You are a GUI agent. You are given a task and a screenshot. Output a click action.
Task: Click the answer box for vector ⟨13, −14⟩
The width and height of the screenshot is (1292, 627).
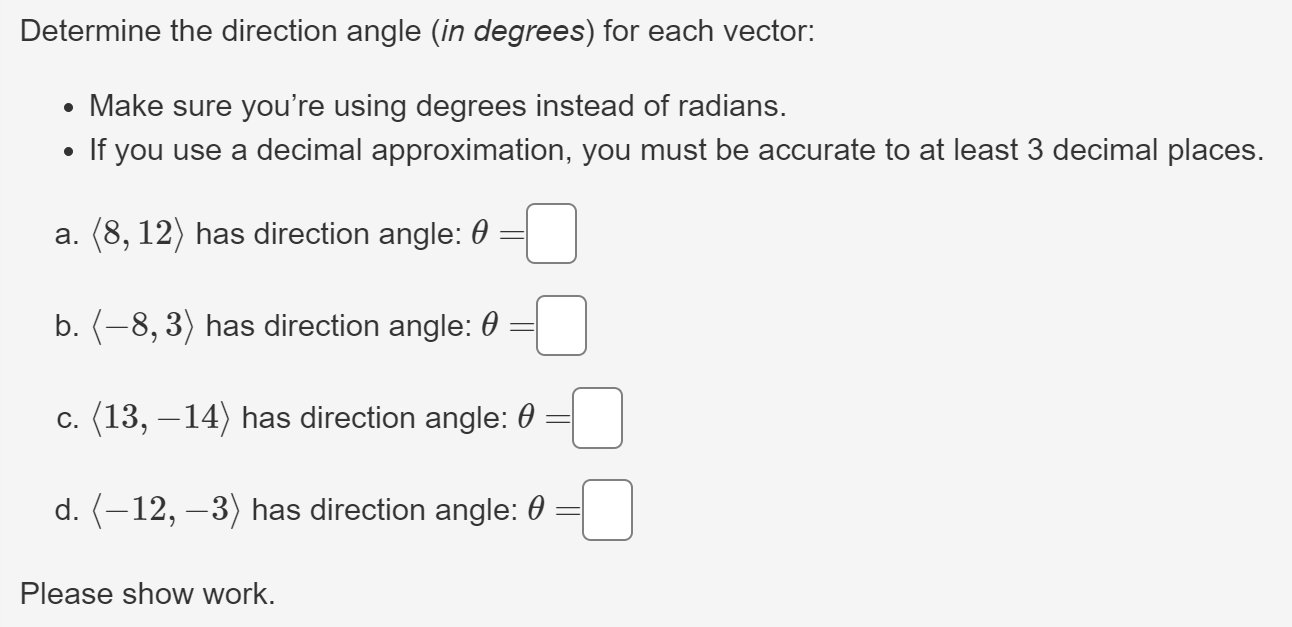(598, 417)
